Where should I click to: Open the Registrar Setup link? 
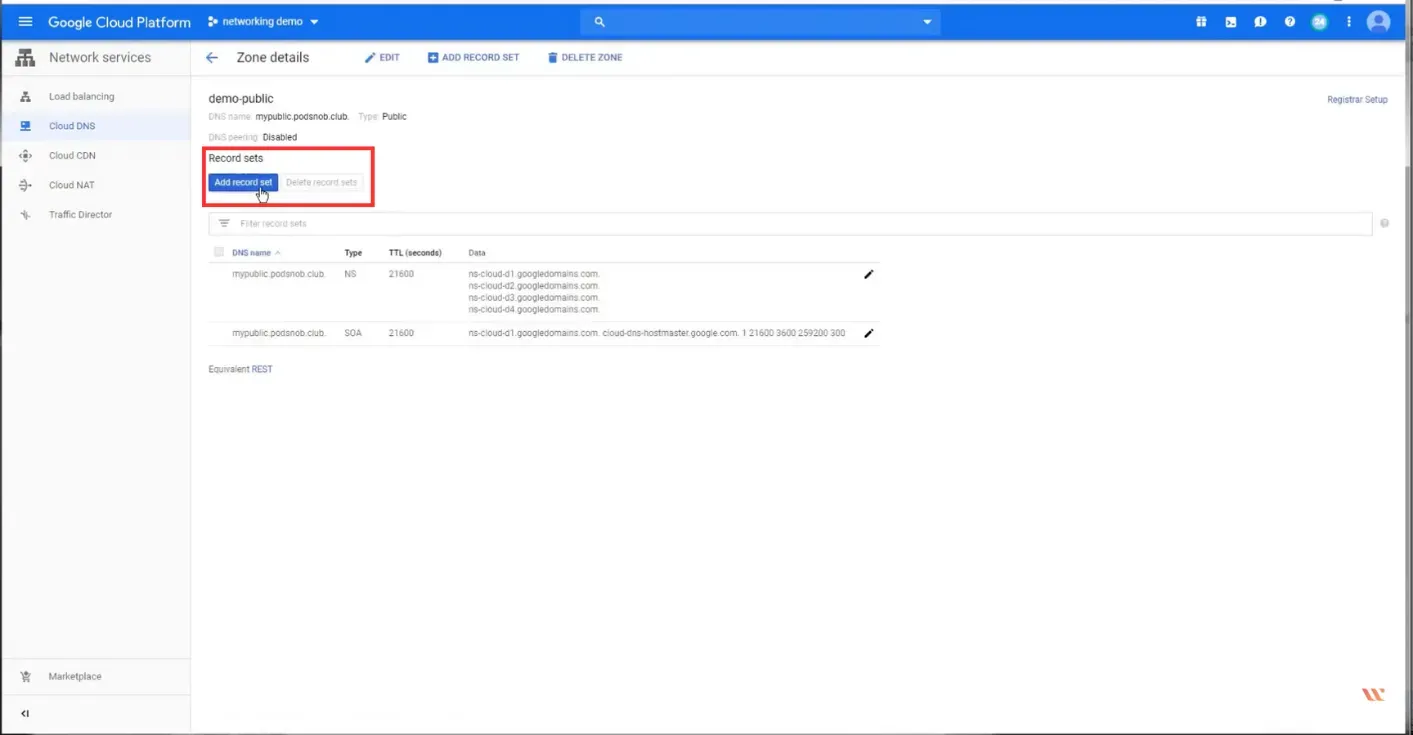1357,100
